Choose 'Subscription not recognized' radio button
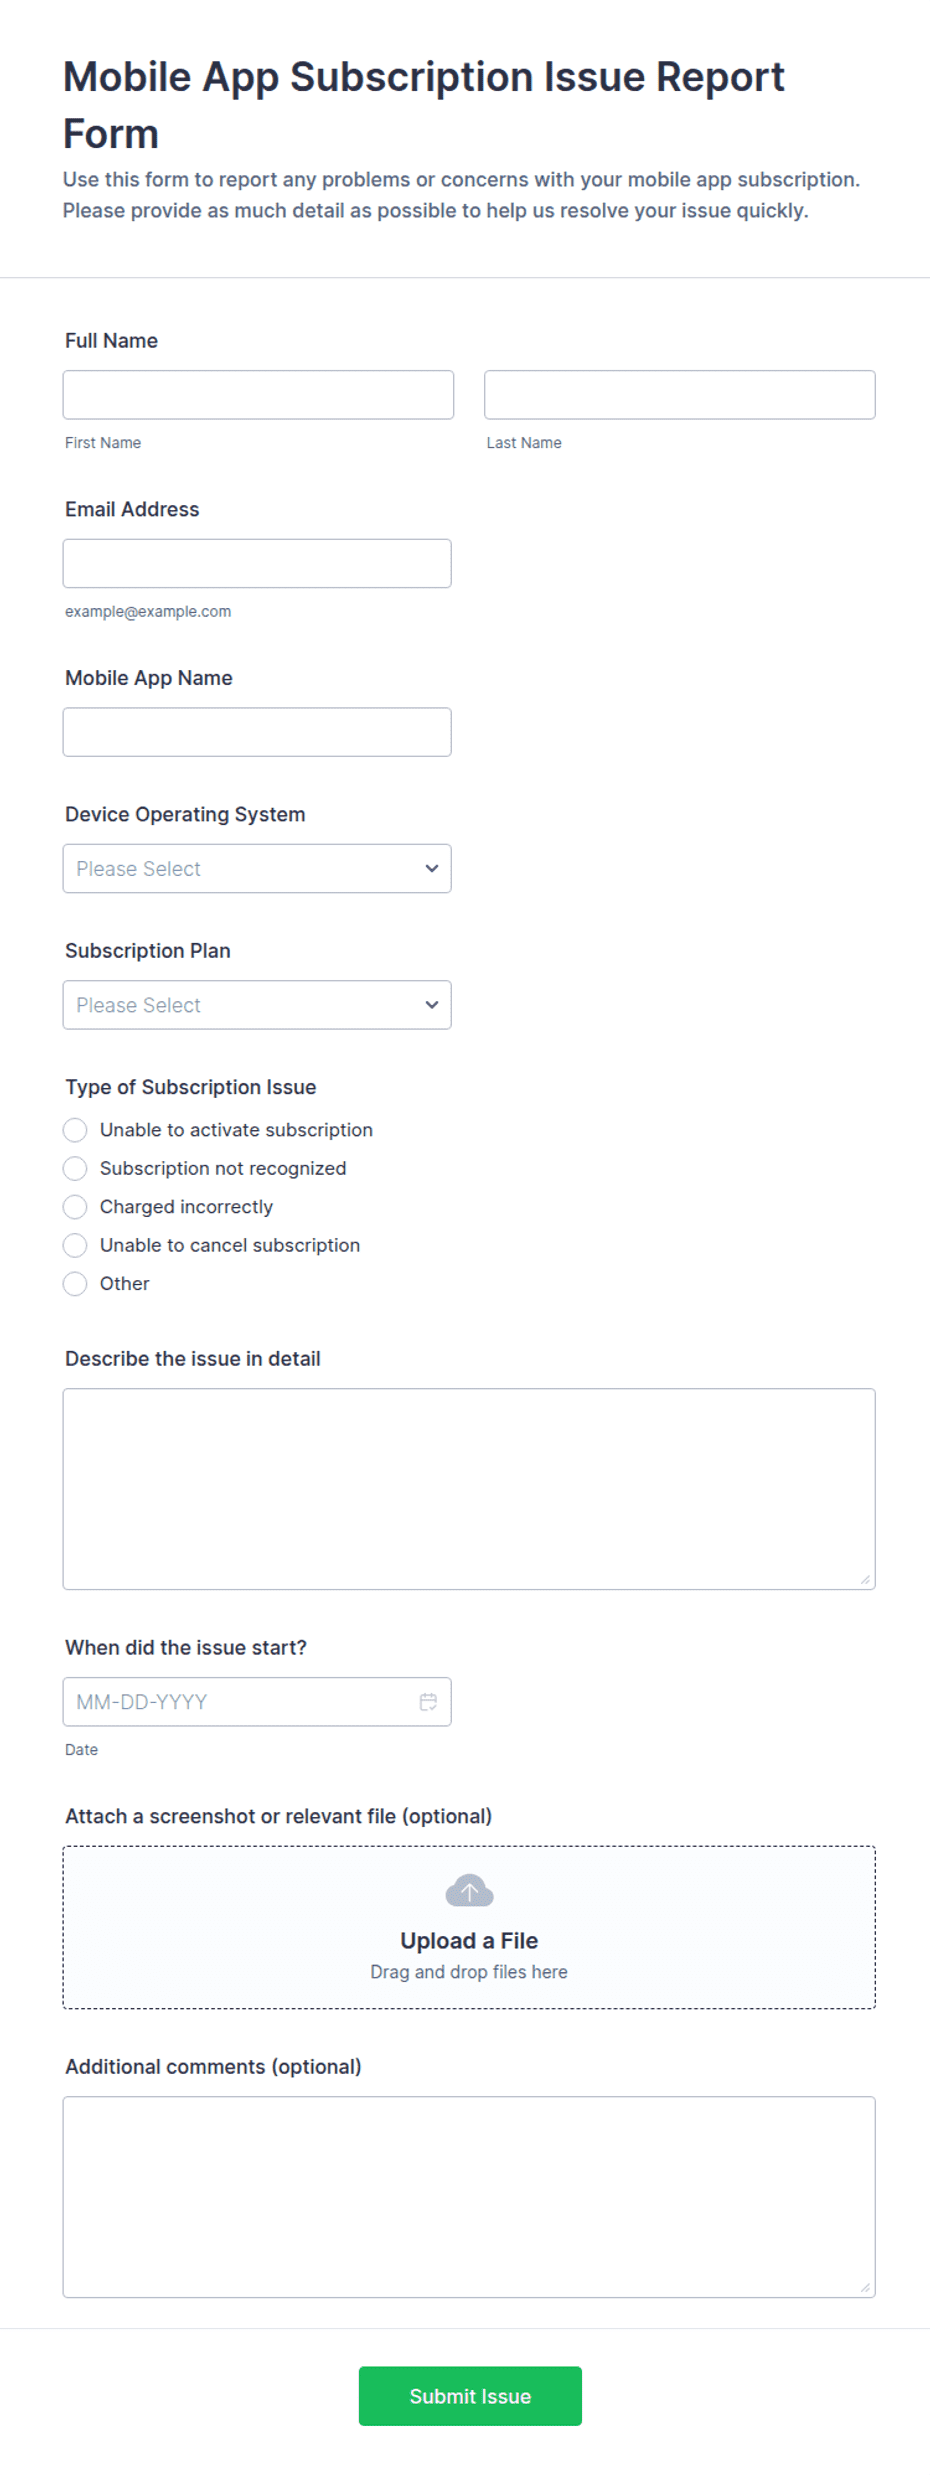This screenshot has height=2475, width=930. tap(75, 1168)
